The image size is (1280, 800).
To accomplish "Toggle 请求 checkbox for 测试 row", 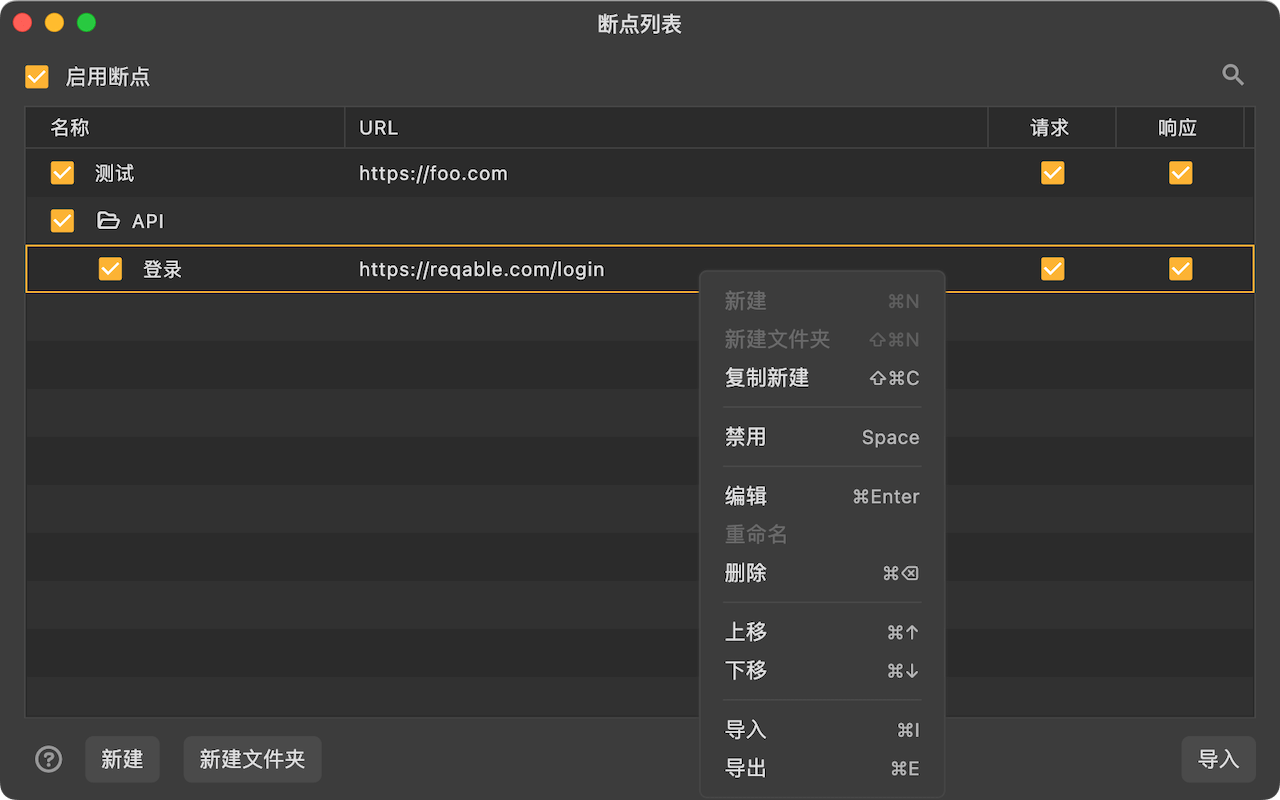I will click(1052, 173).
